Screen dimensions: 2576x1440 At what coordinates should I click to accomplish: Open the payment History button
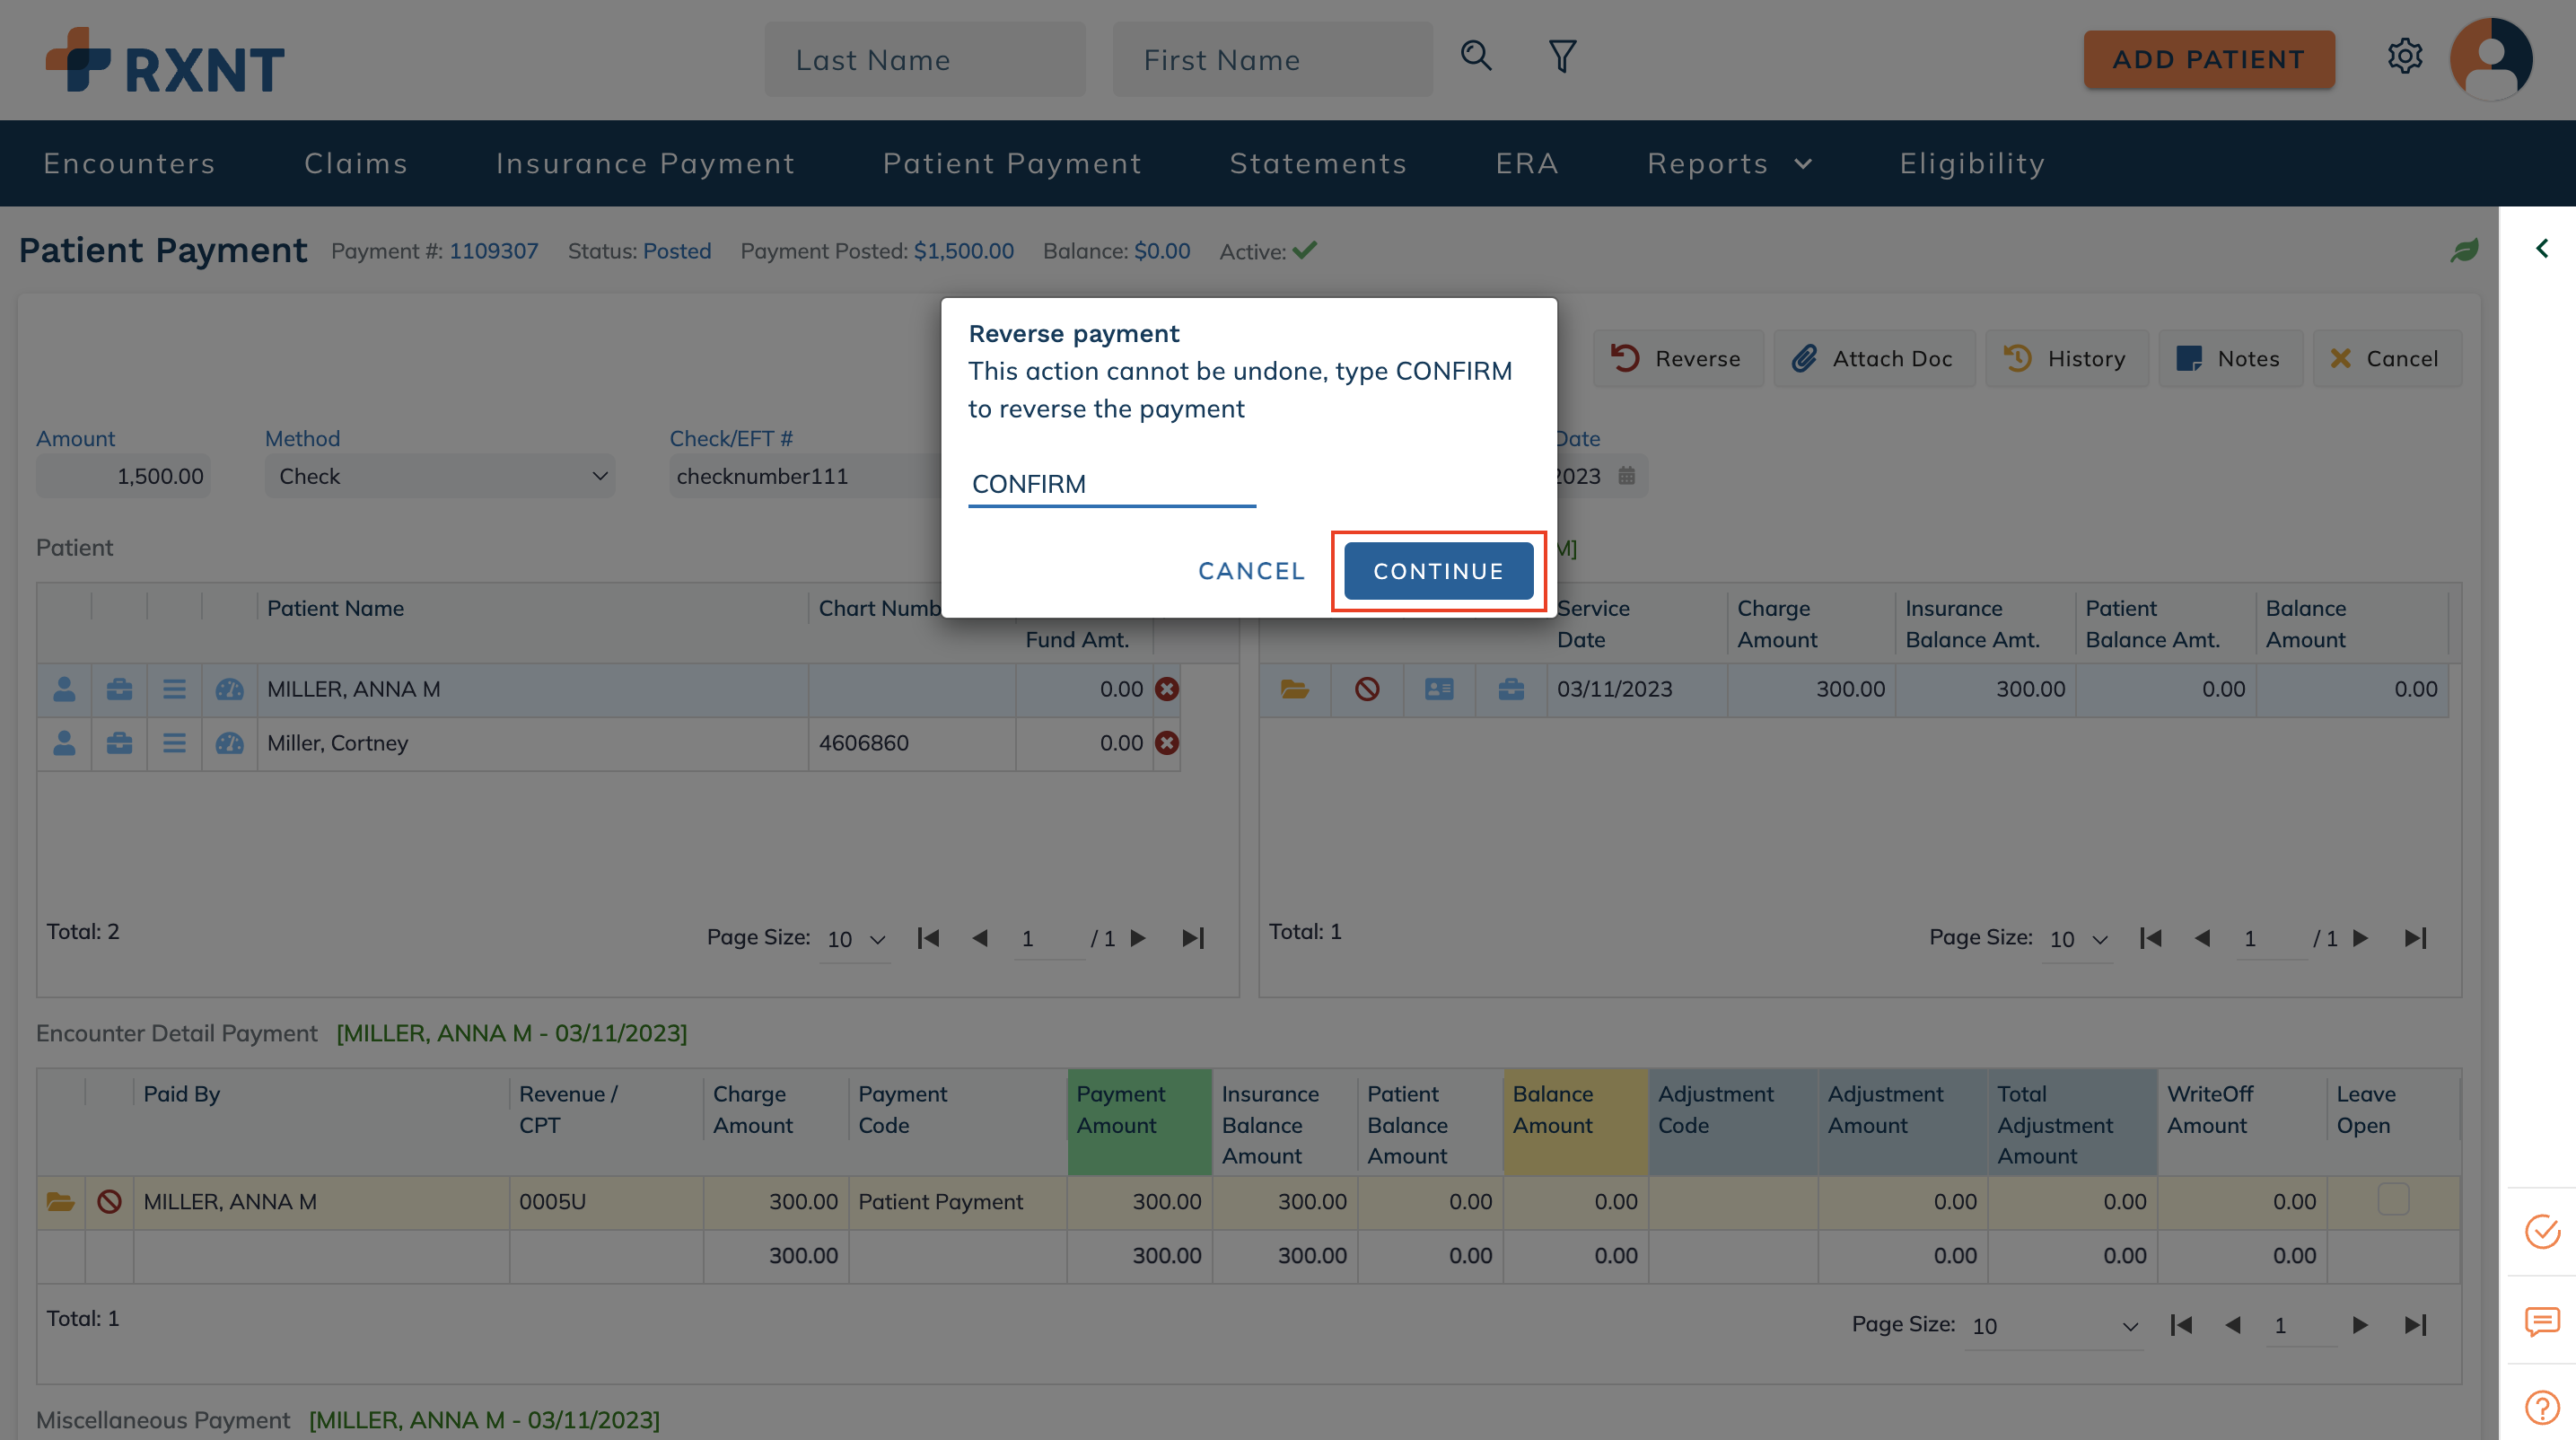coord(2066,358)
